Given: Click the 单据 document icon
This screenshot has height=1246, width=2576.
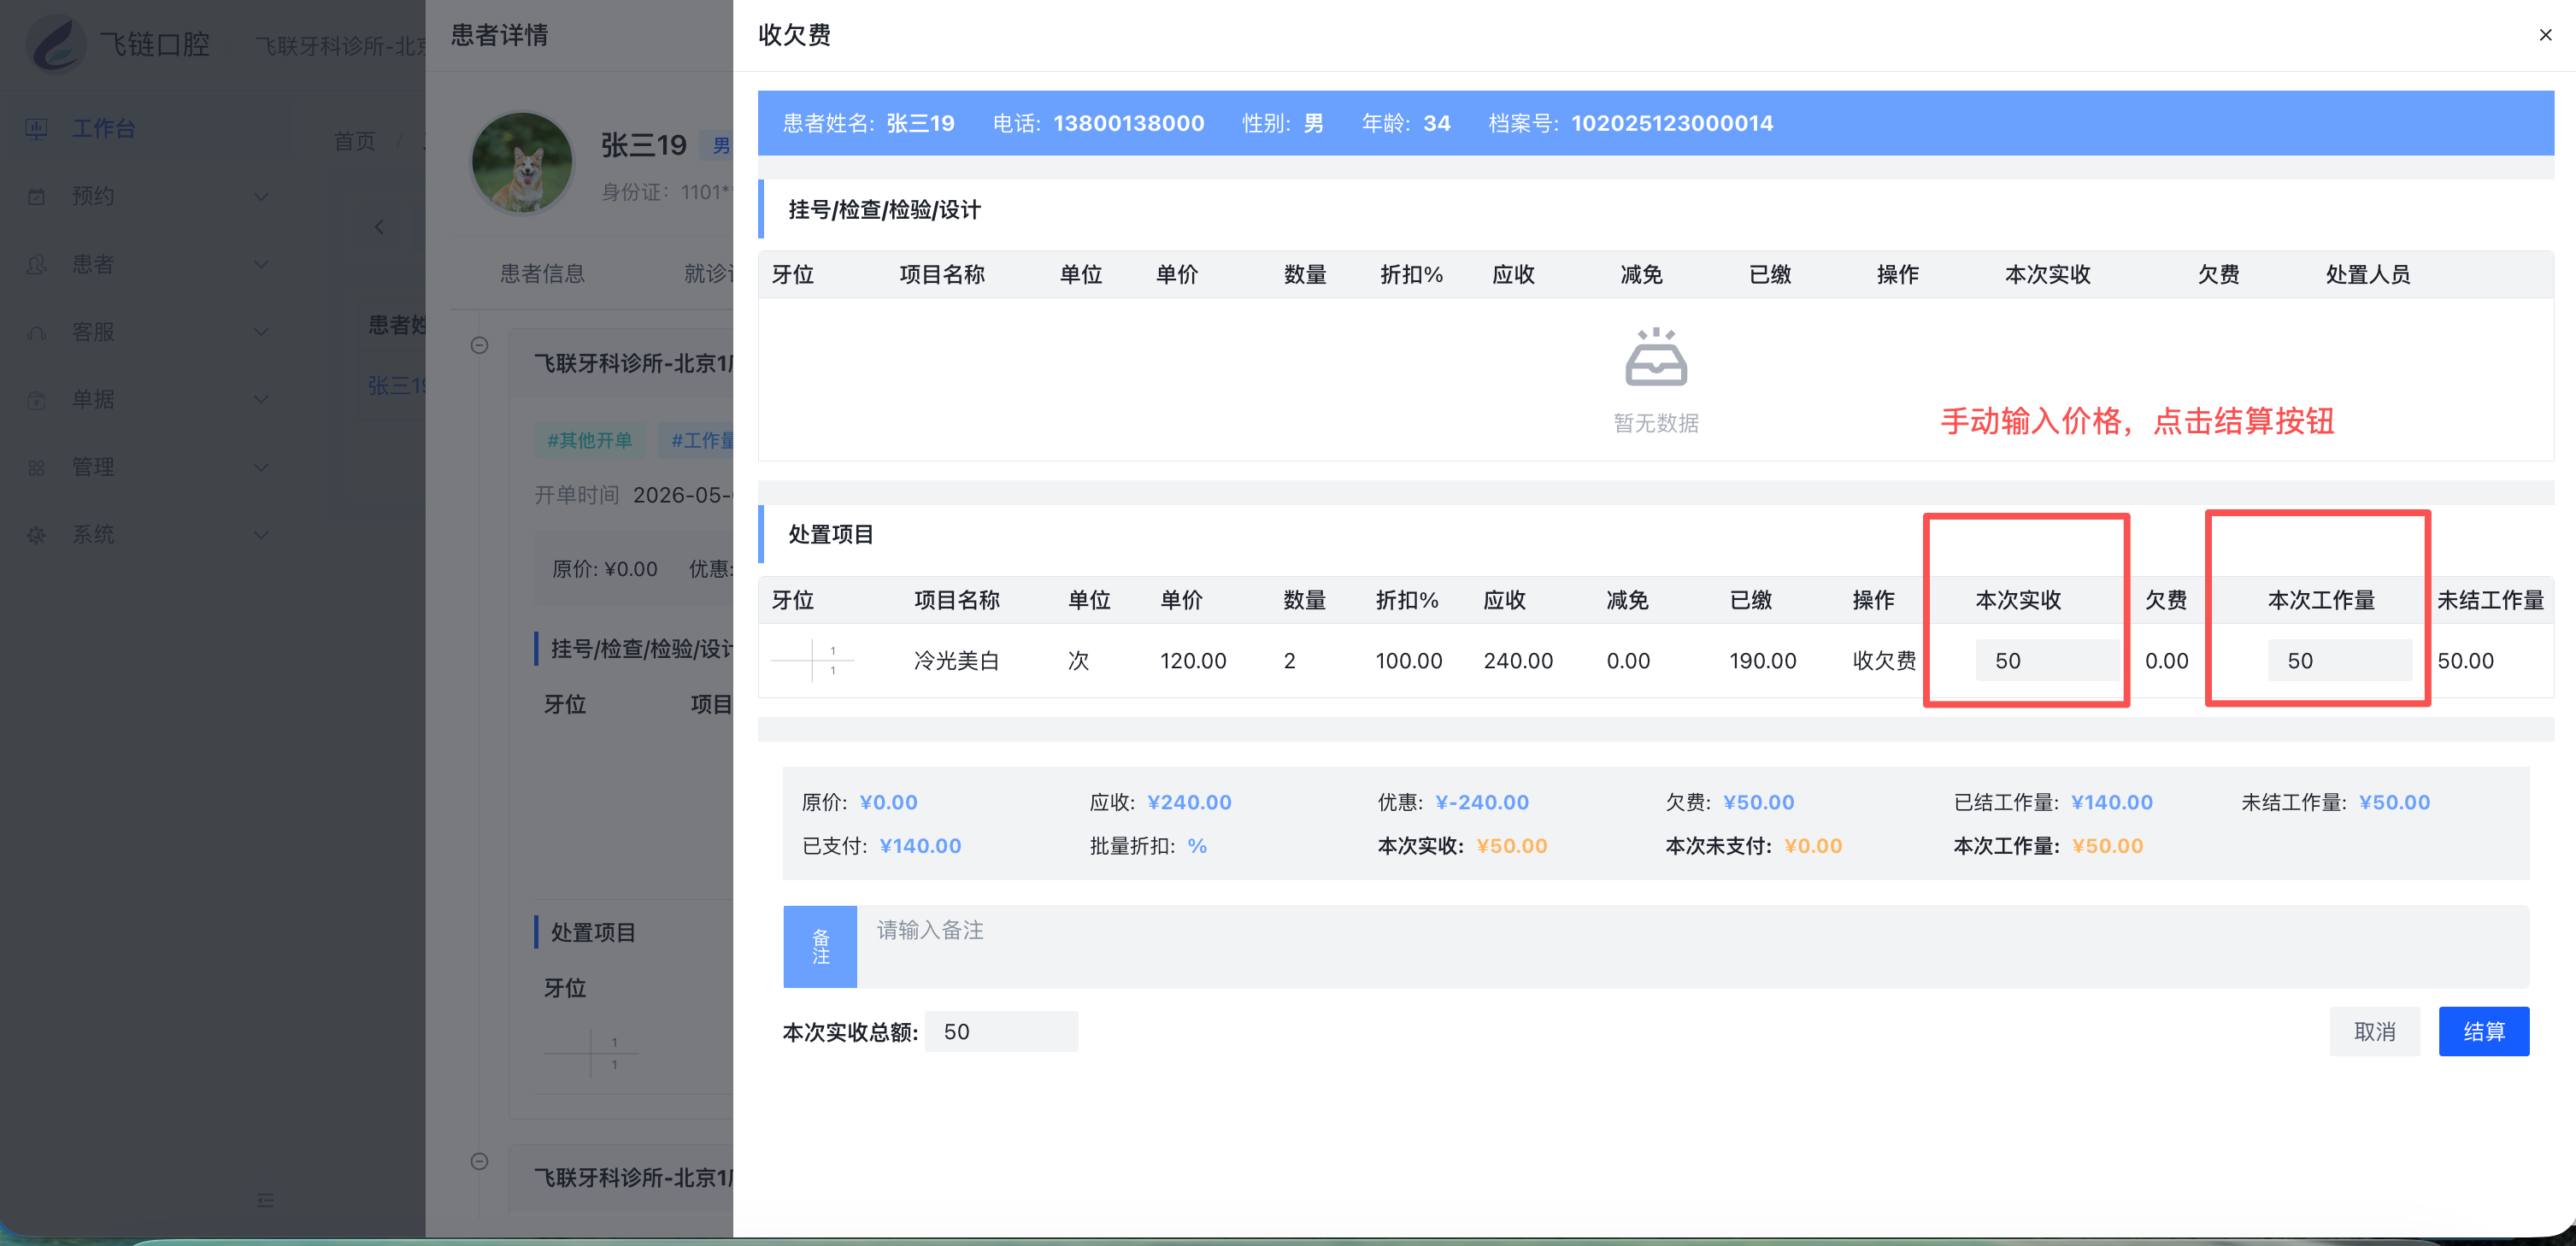Looking at the screenshot, I should (37, 400).
